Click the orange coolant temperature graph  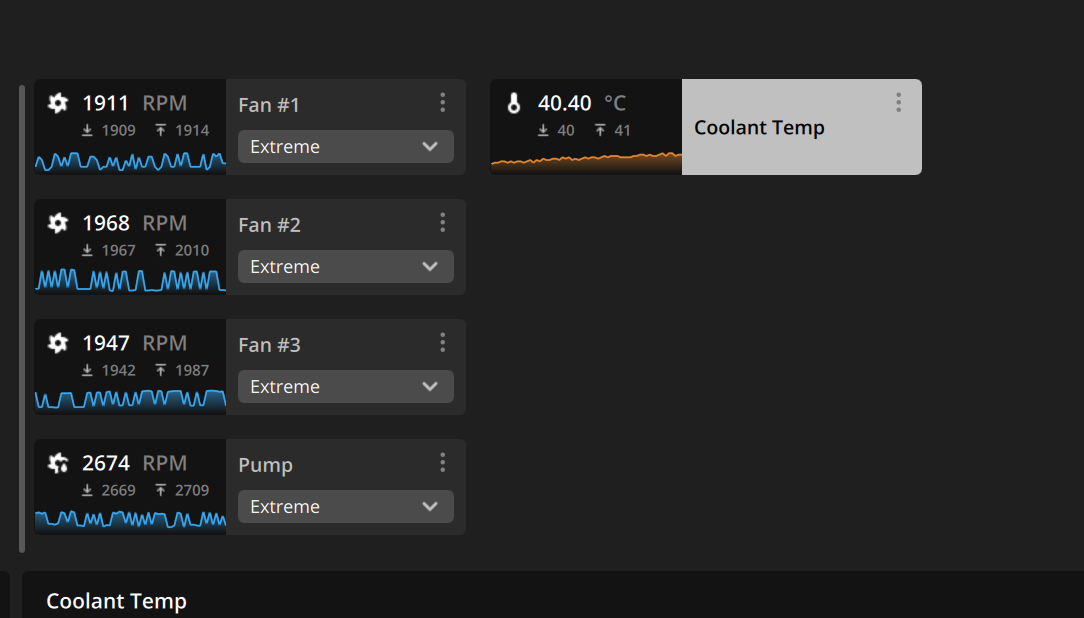point(586,162)
